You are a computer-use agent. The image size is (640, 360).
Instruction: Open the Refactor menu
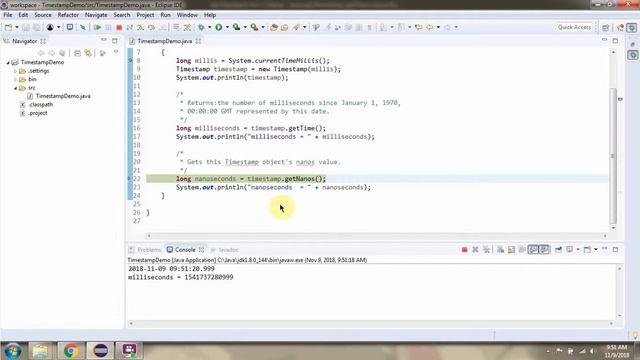pos(68,15)
